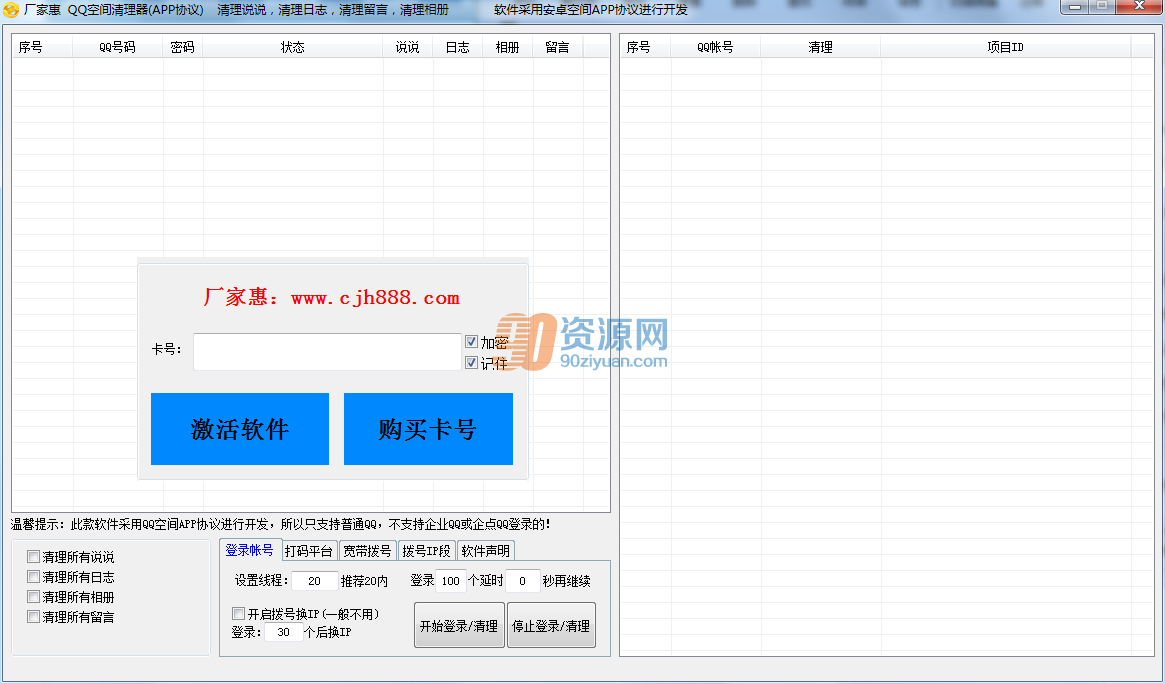Click the 开始登录/清理 button
The width and height of the screenshot is (1165, 684).
click(x=459, y=625)
